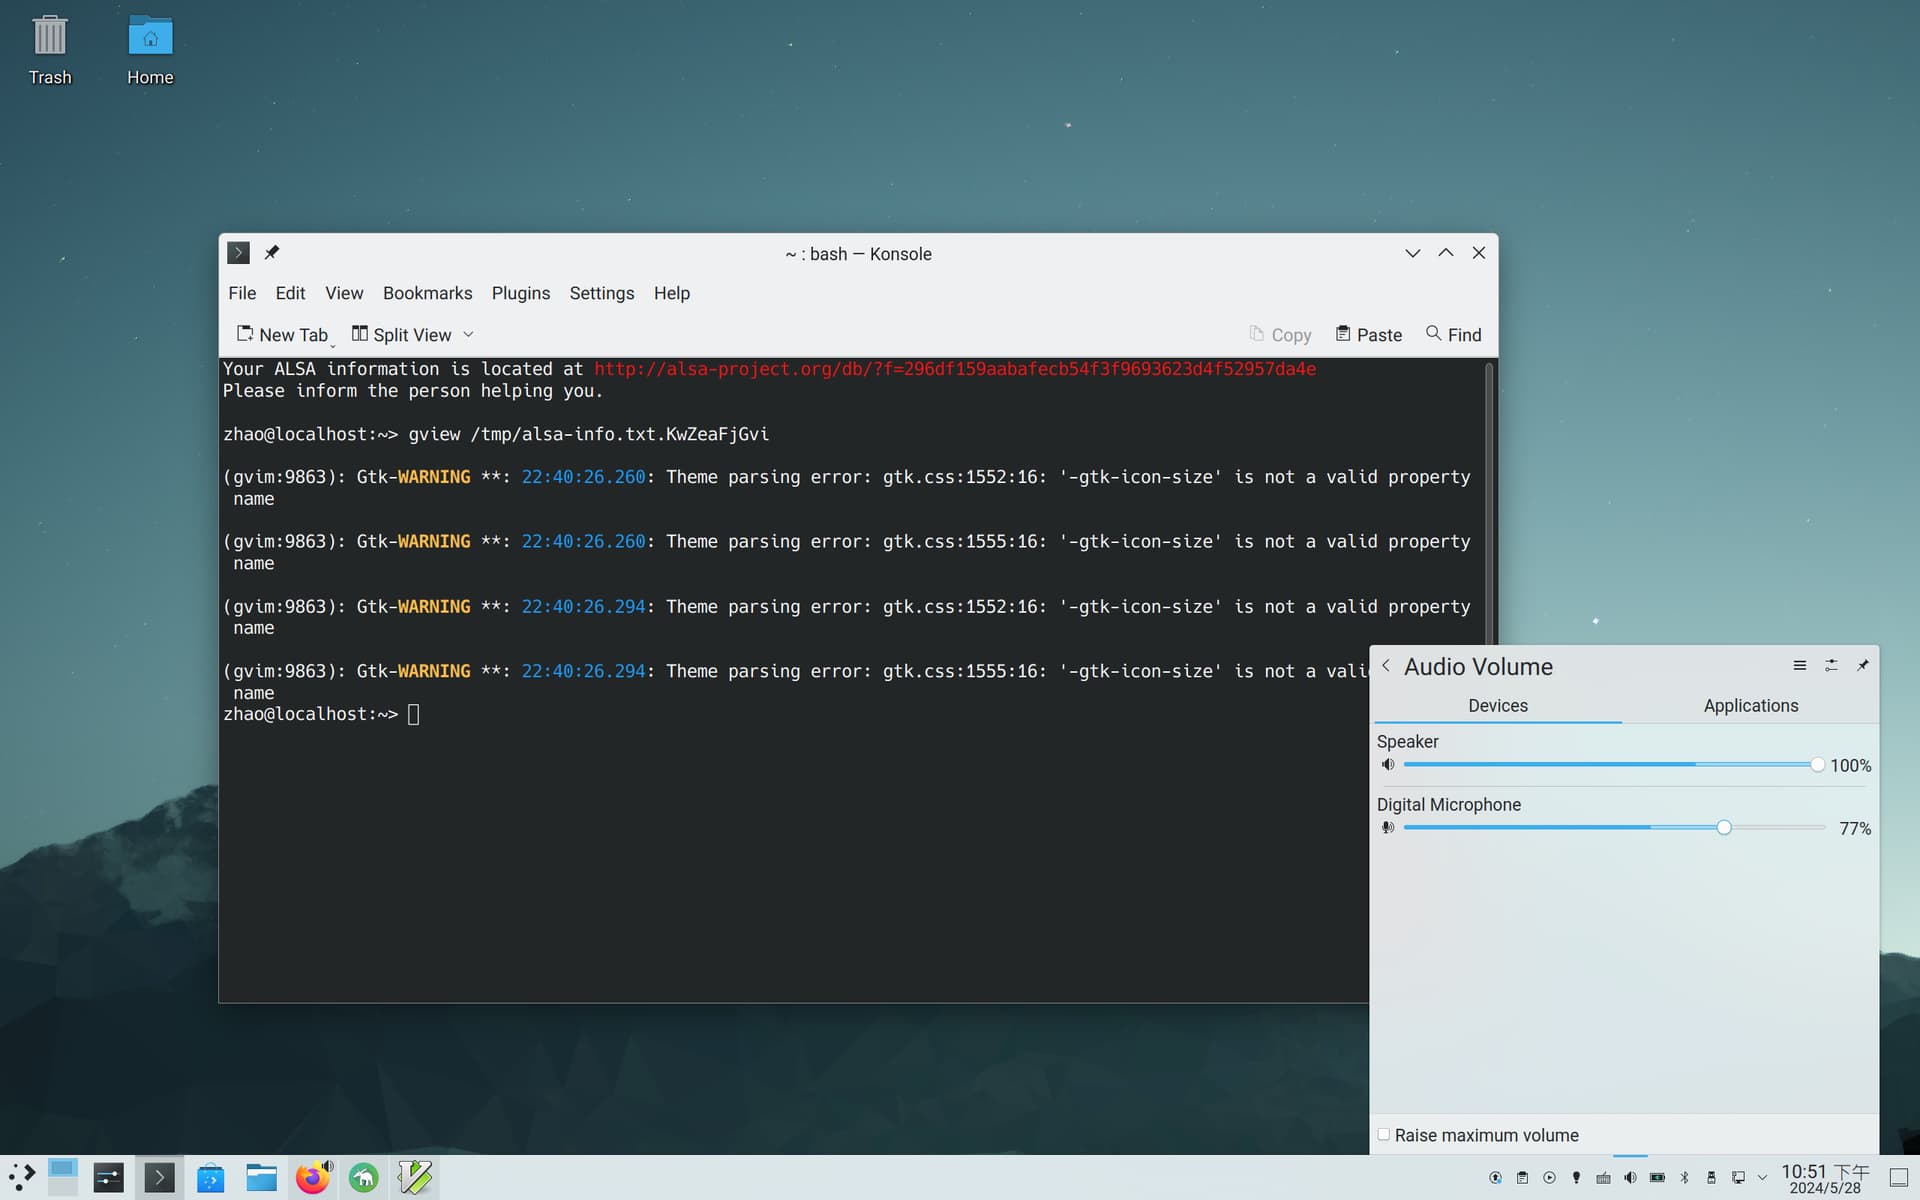Image resolution: width=1920 pixels, height=1200 pixels.
Task: Open the Audio Volume hamburger menu
Action: 1799,665
